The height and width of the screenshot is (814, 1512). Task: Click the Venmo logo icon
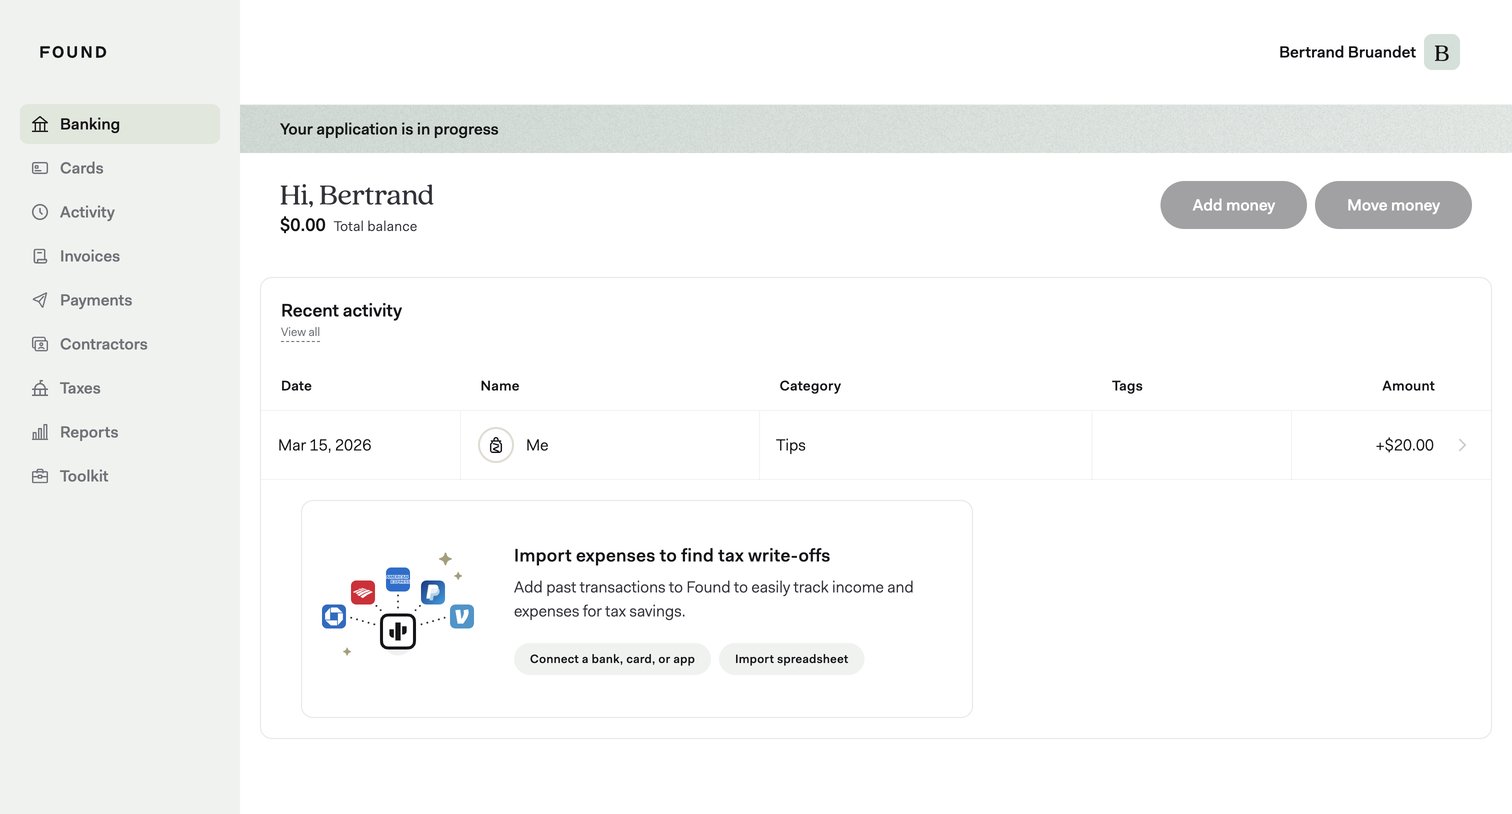click(x=462, y=617)
